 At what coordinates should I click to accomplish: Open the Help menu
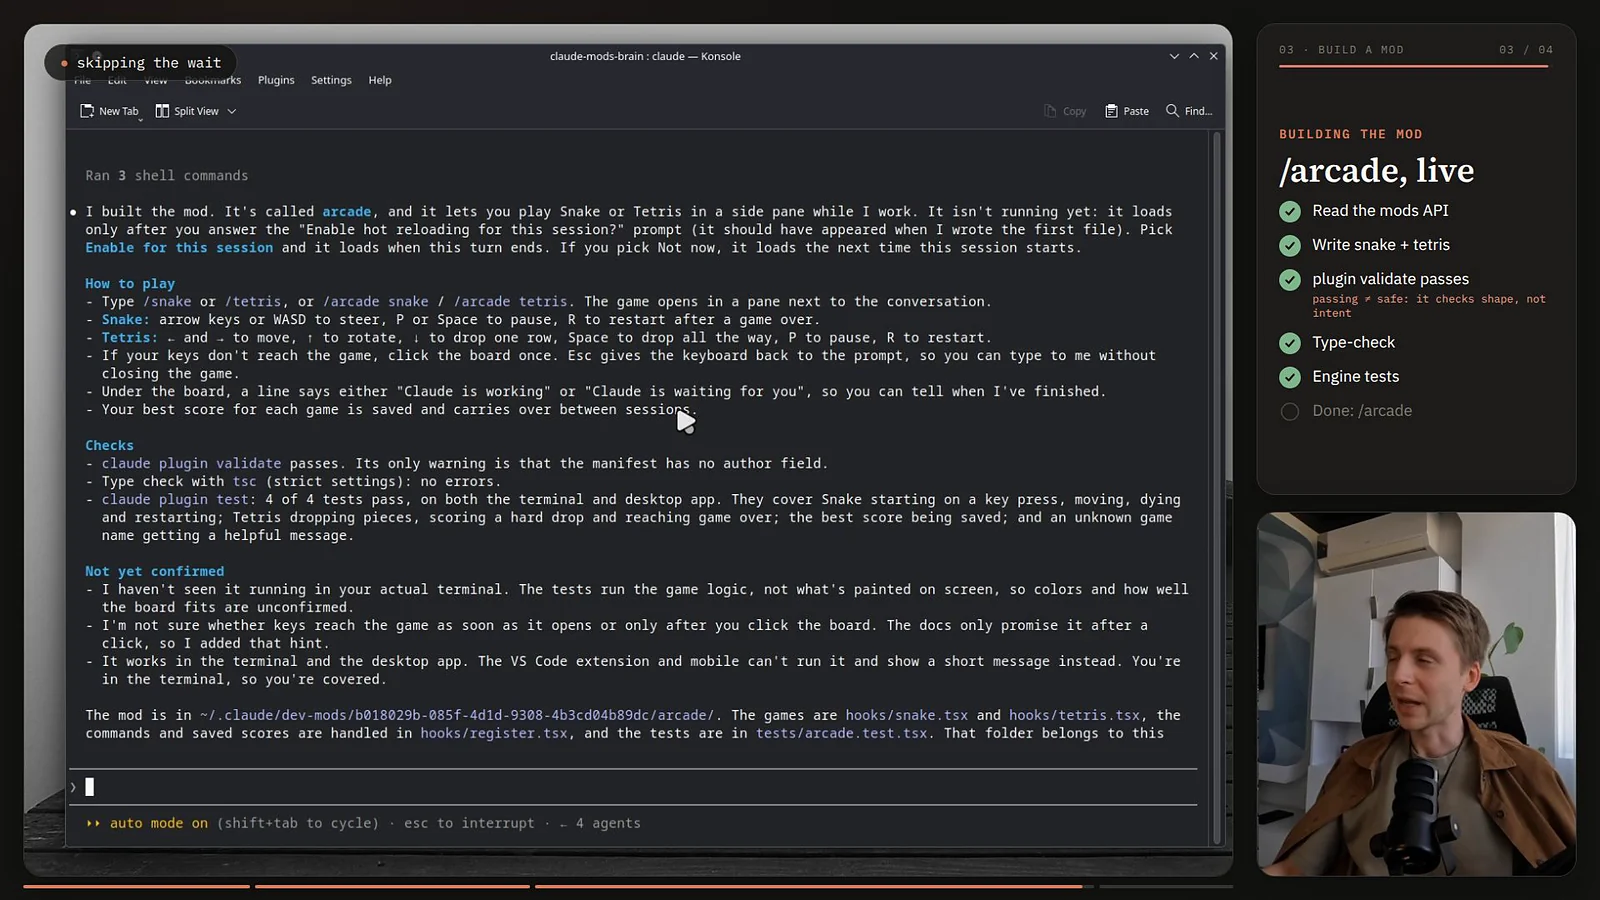click(380, 80)
